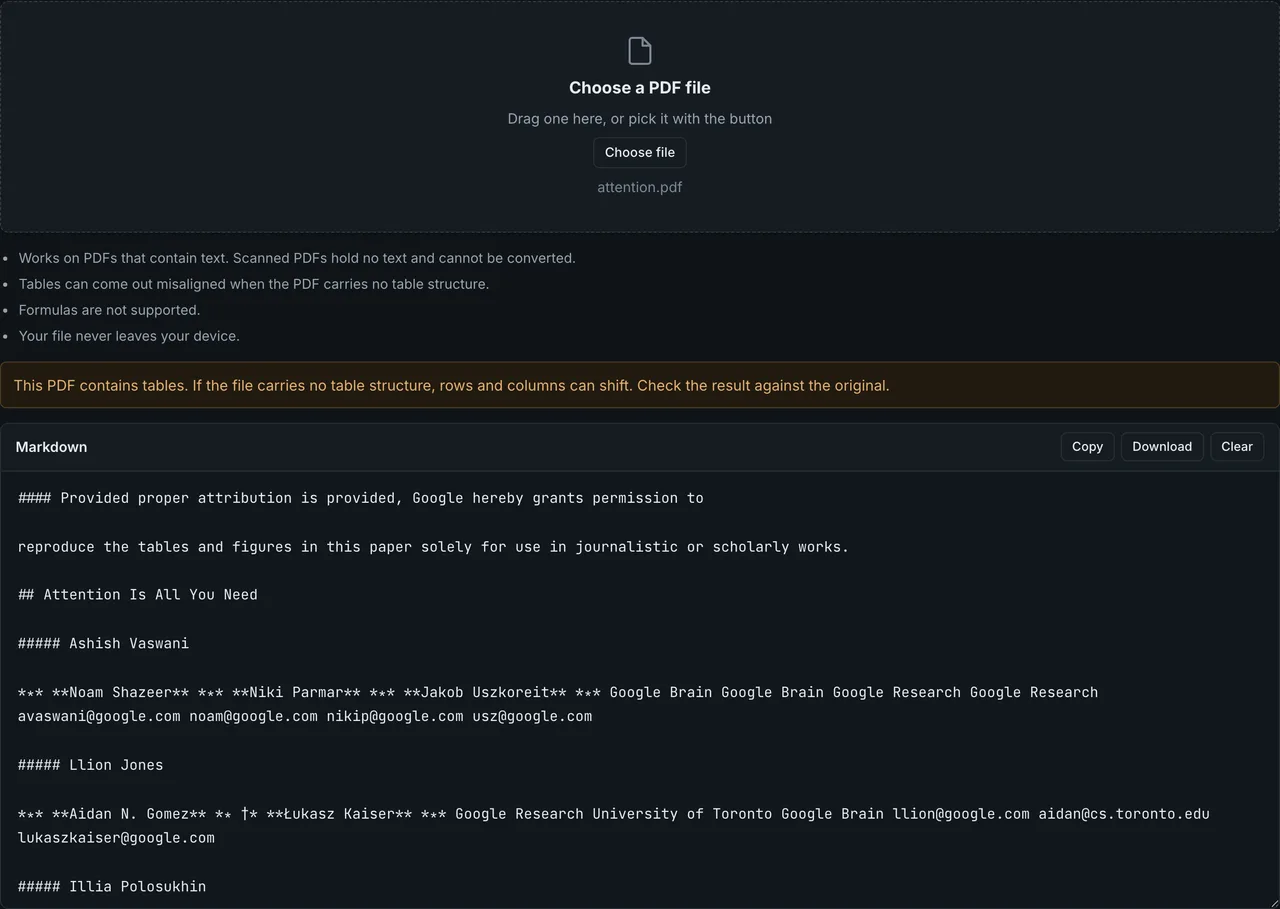
Task: Click the line containing '**Aidan N. Gomez**'
Action: tap(614, 814)
